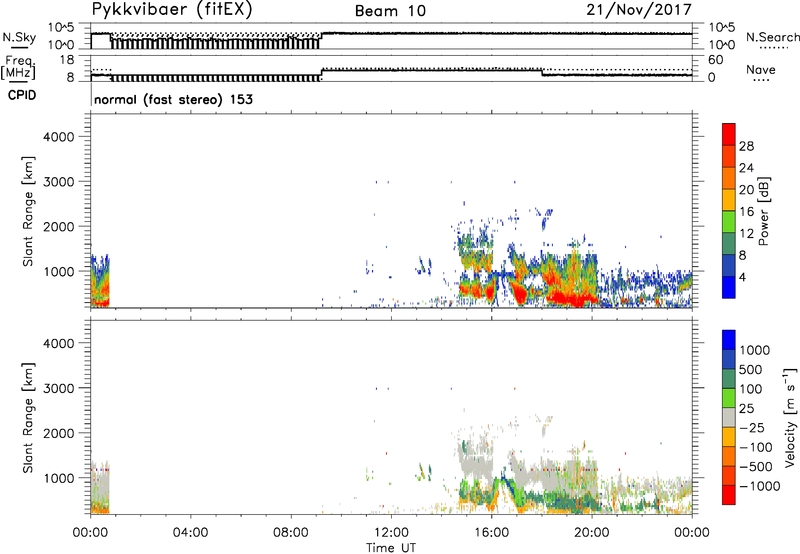Image resolution: width=800 pixels, height=554 pixels.
Task: Click the '04:00' time tick label
Action: 190,533
